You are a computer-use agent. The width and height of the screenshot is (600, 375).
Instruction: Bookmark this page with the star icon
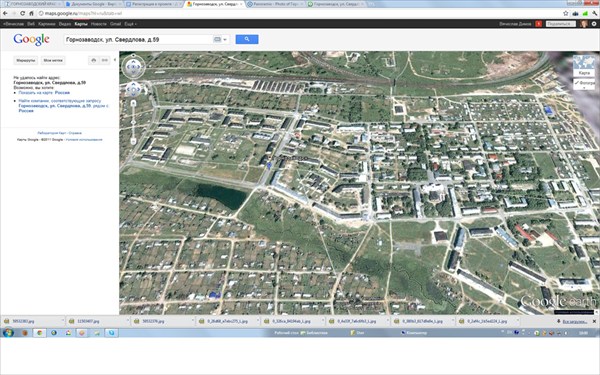click(566, 13)
